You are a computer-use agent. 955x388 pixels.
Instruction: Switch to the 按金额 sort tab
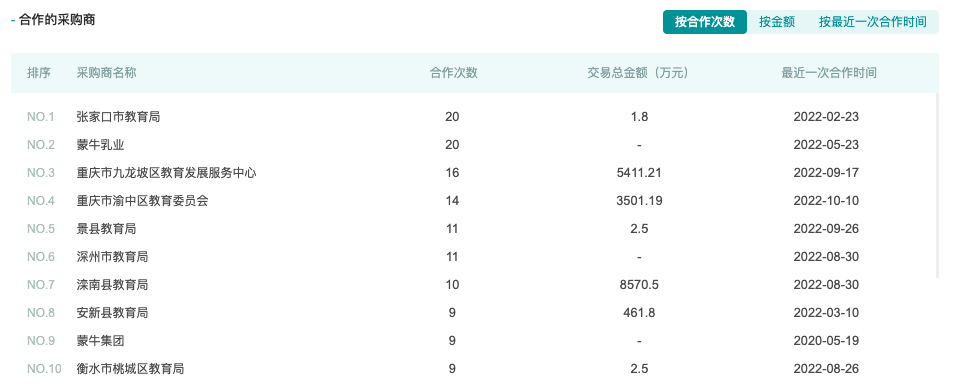[x=777, y=22]
